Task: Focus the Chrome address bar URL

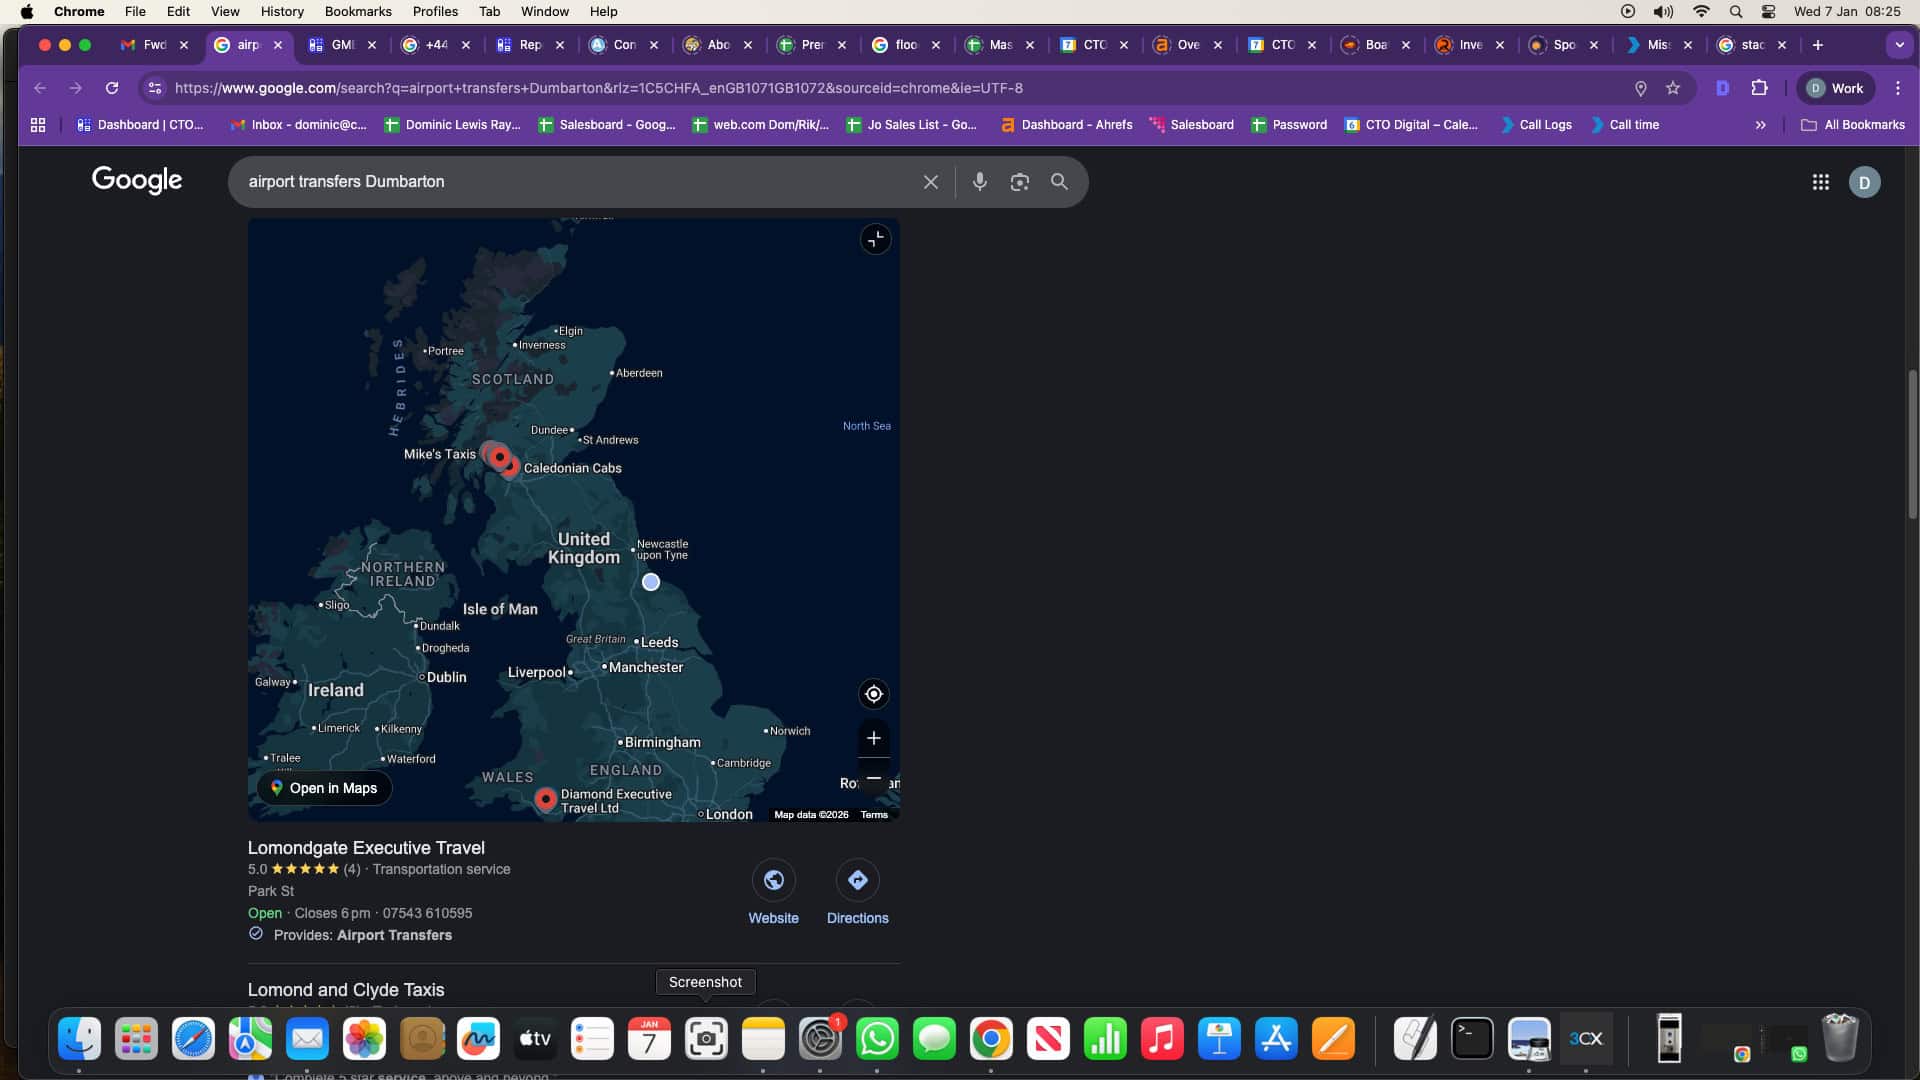Action: pos(598,88)
